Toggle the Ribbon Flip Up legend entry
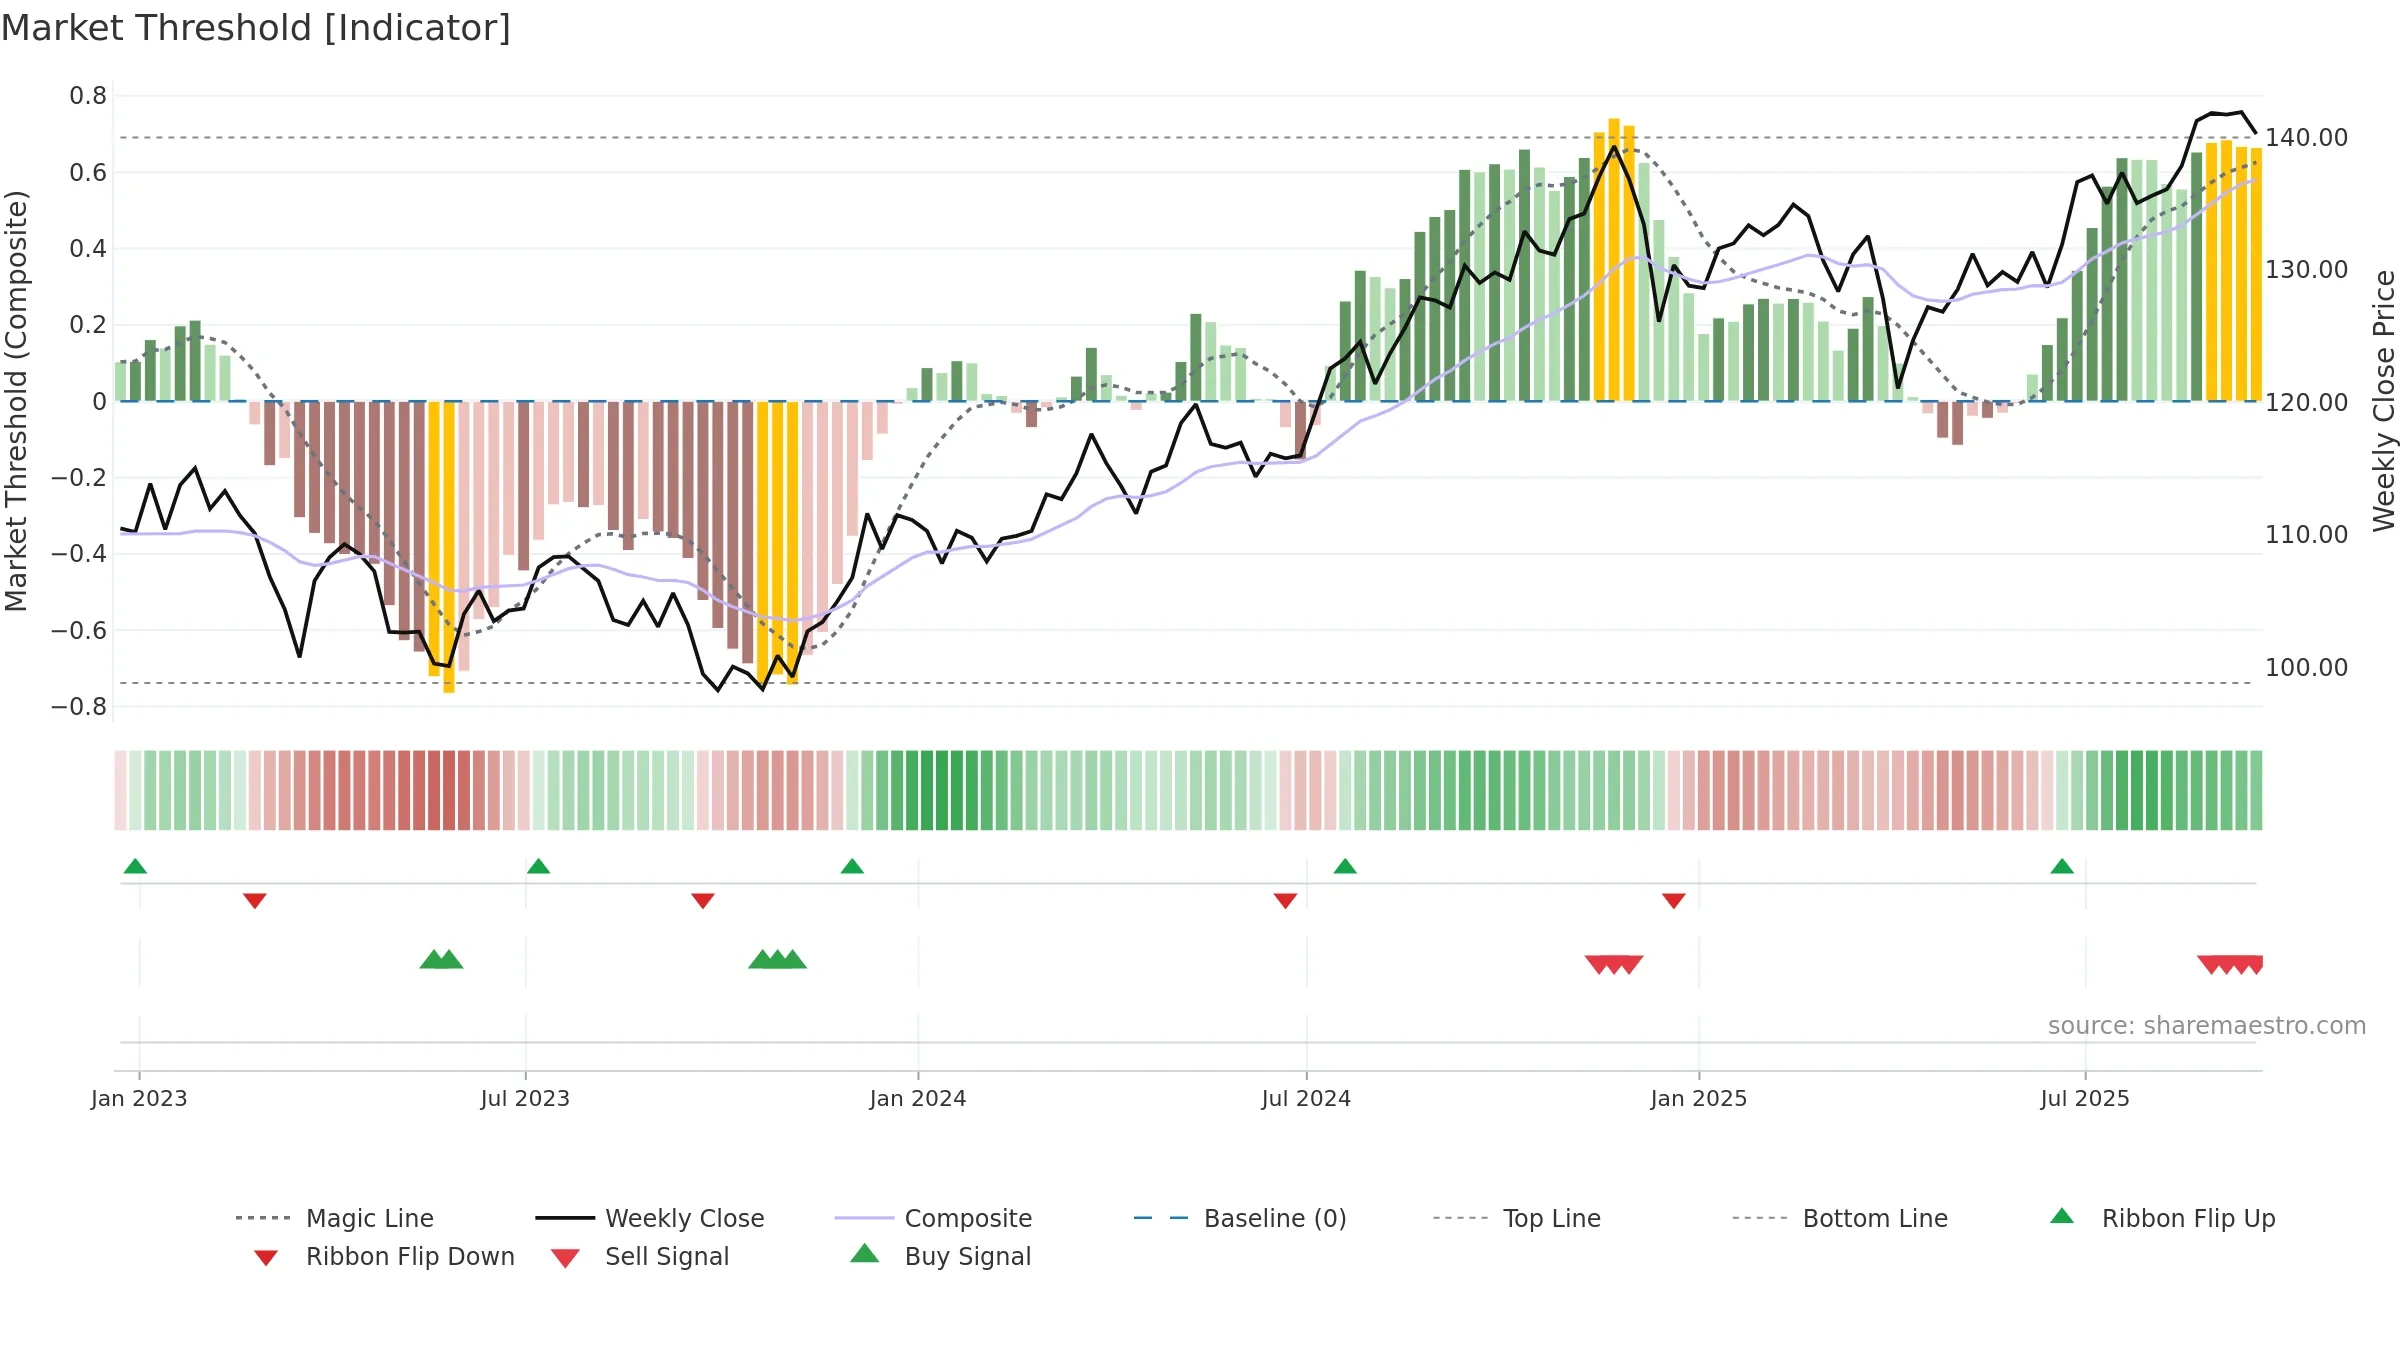The height and width of the screenshot is (1350, 2400). 2162,1218
